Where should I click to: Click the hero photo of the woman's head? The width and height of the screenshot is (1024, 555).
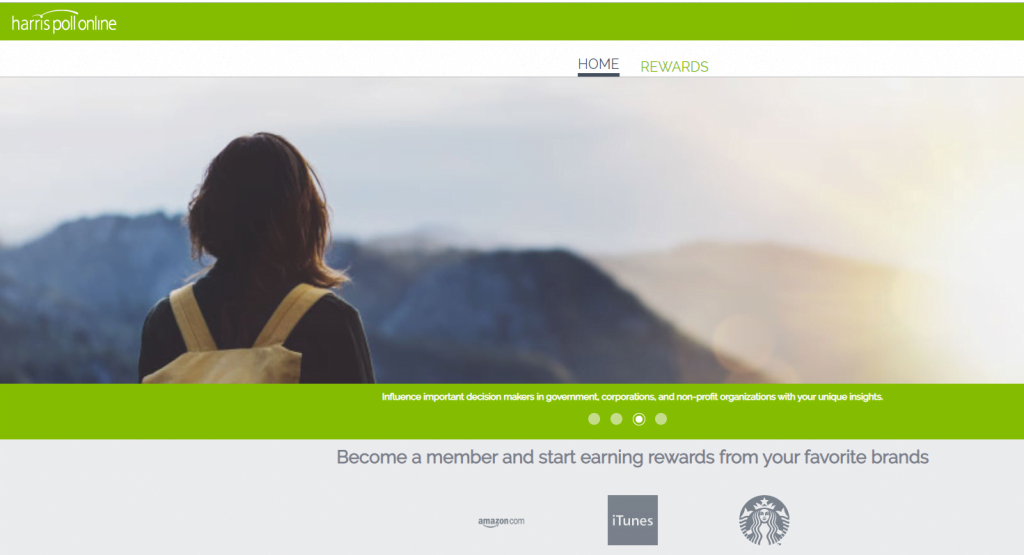(261, 202)
